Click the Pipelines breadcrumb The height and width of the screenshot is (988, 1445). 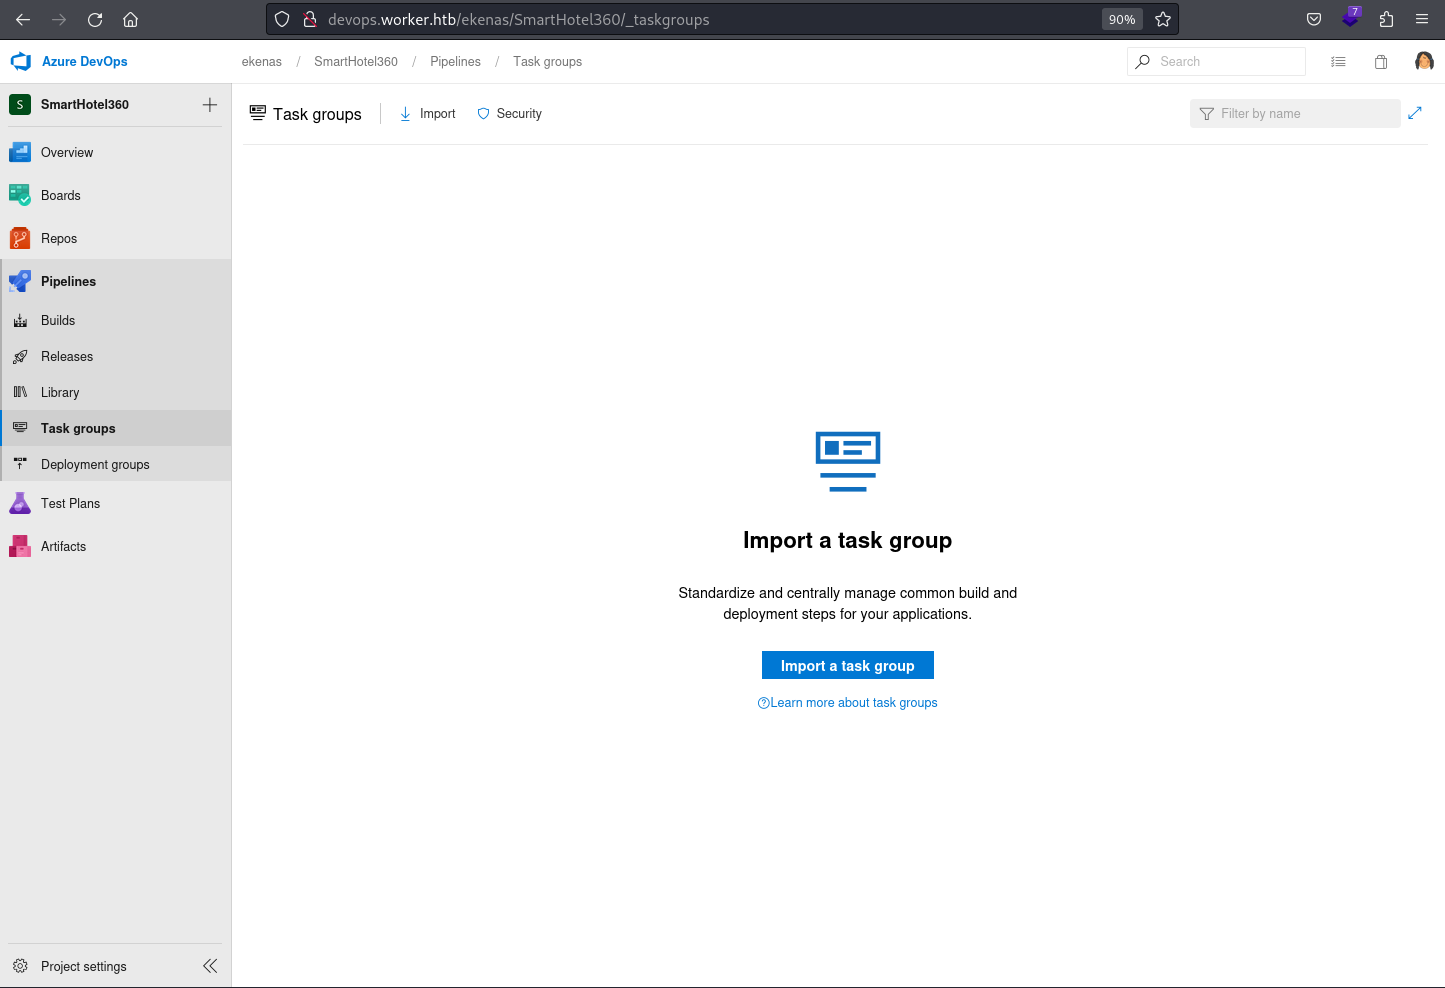point(455,62)
